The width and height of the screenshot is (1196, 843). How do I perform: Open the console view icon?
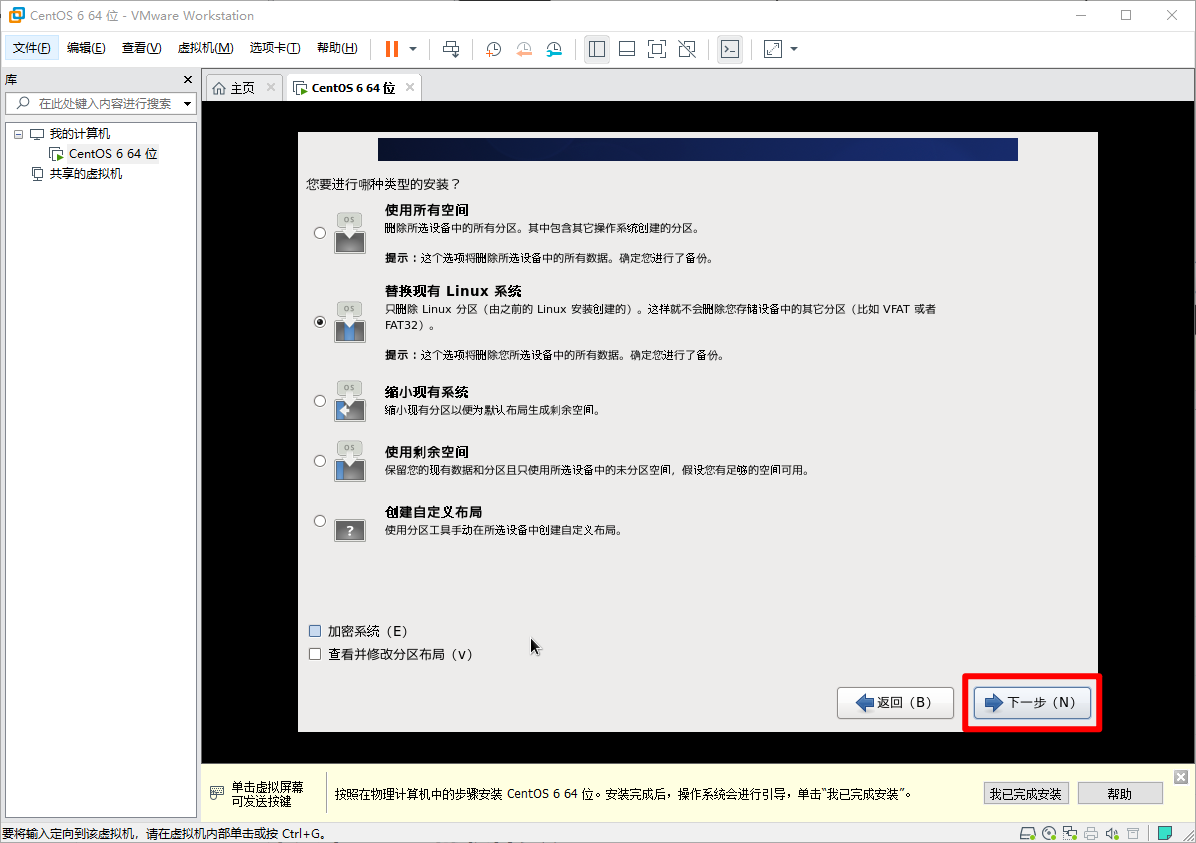(730, 49)
